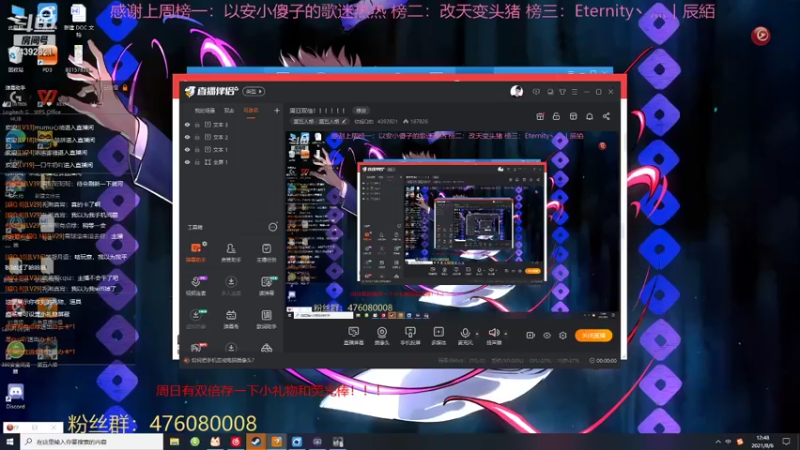Select the 全屏 1 source row

pyautogui.click(x=231, y=162)
